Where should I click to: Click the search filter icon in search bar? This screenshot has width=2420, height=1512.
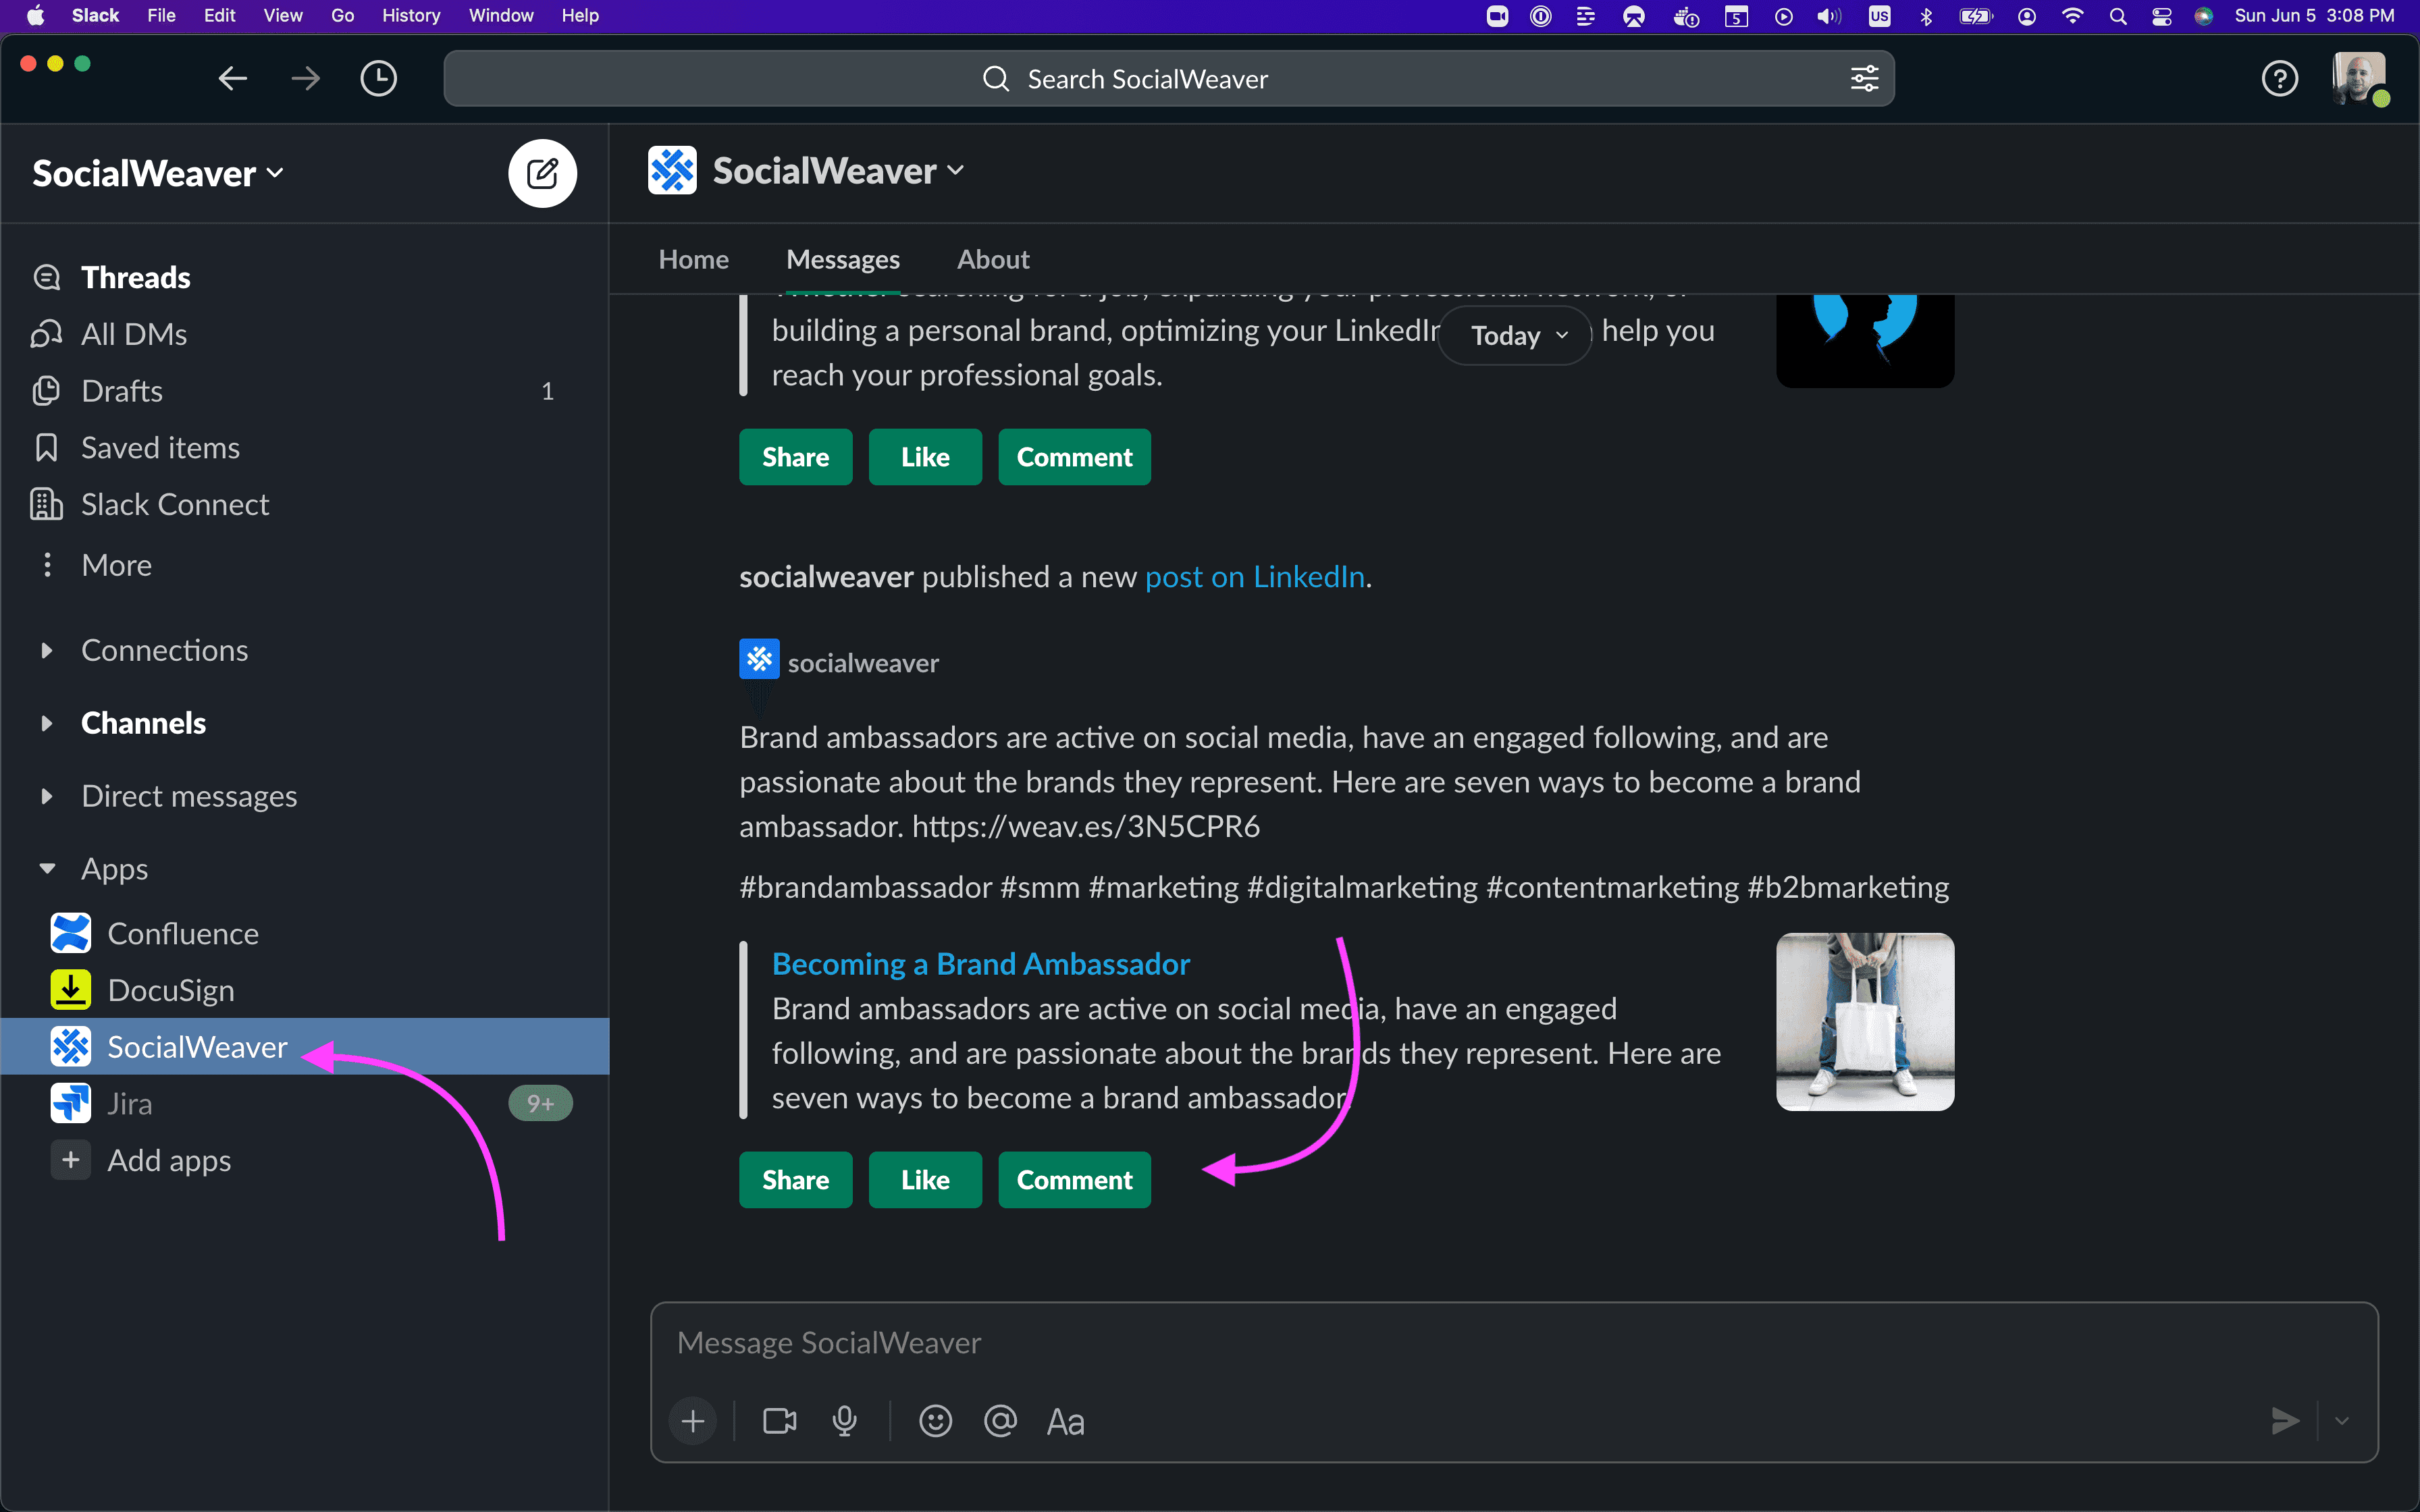pyautogui.click(x=1864, y=77)
